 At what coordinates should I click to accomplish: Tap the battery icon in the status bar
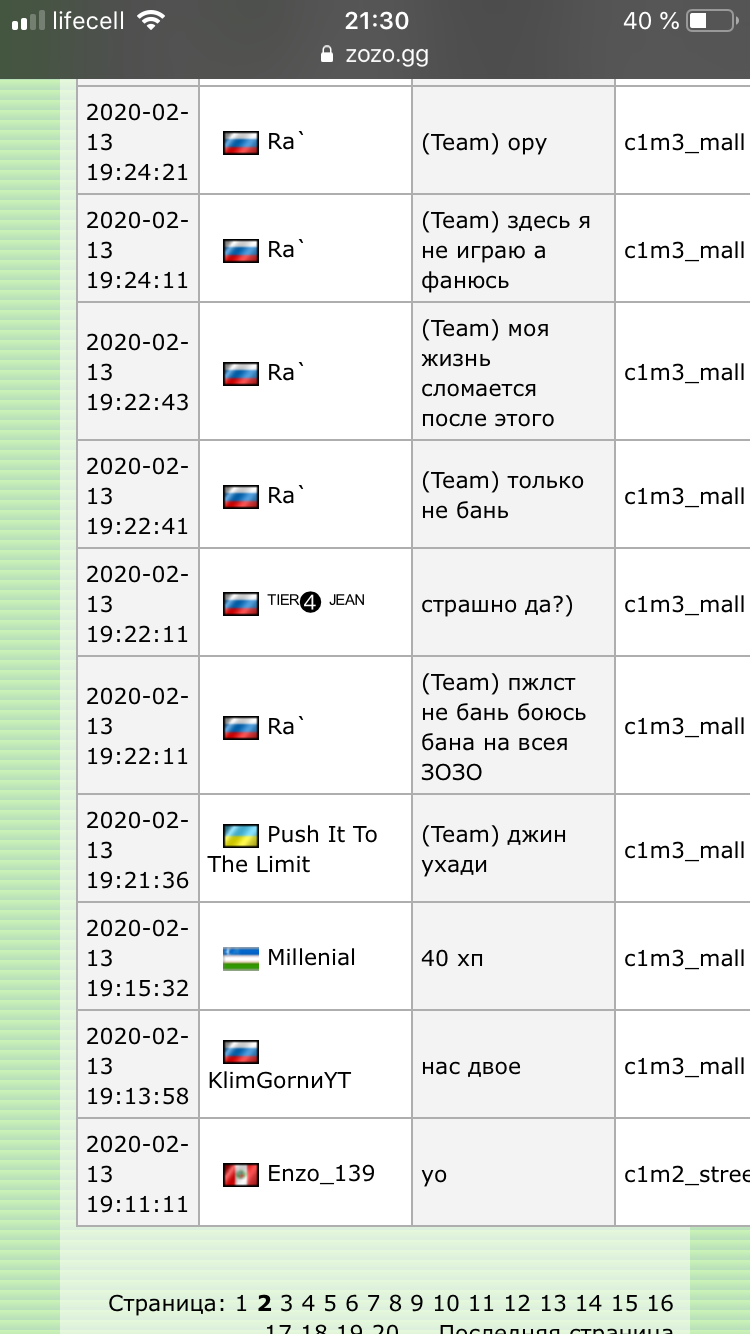pyautogui.click(x=712, y=21)
